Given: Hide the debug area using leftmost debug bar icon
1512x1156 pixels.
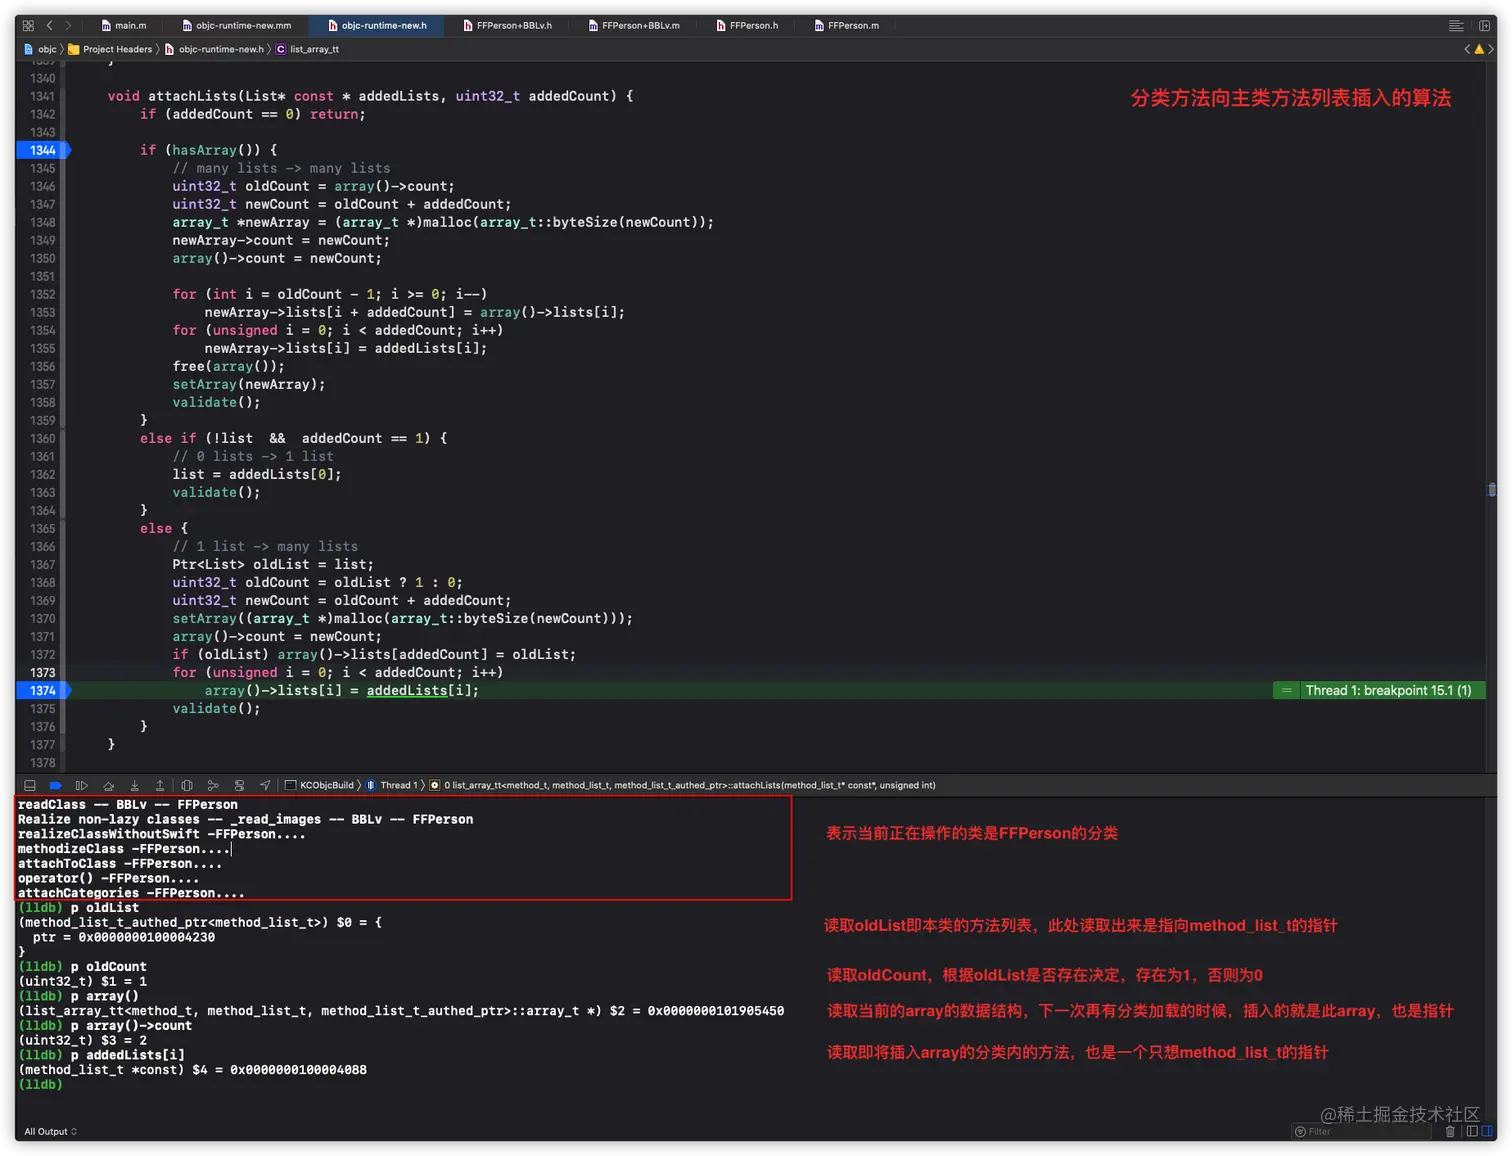Looking at the screenshot, I should (30, 785).
